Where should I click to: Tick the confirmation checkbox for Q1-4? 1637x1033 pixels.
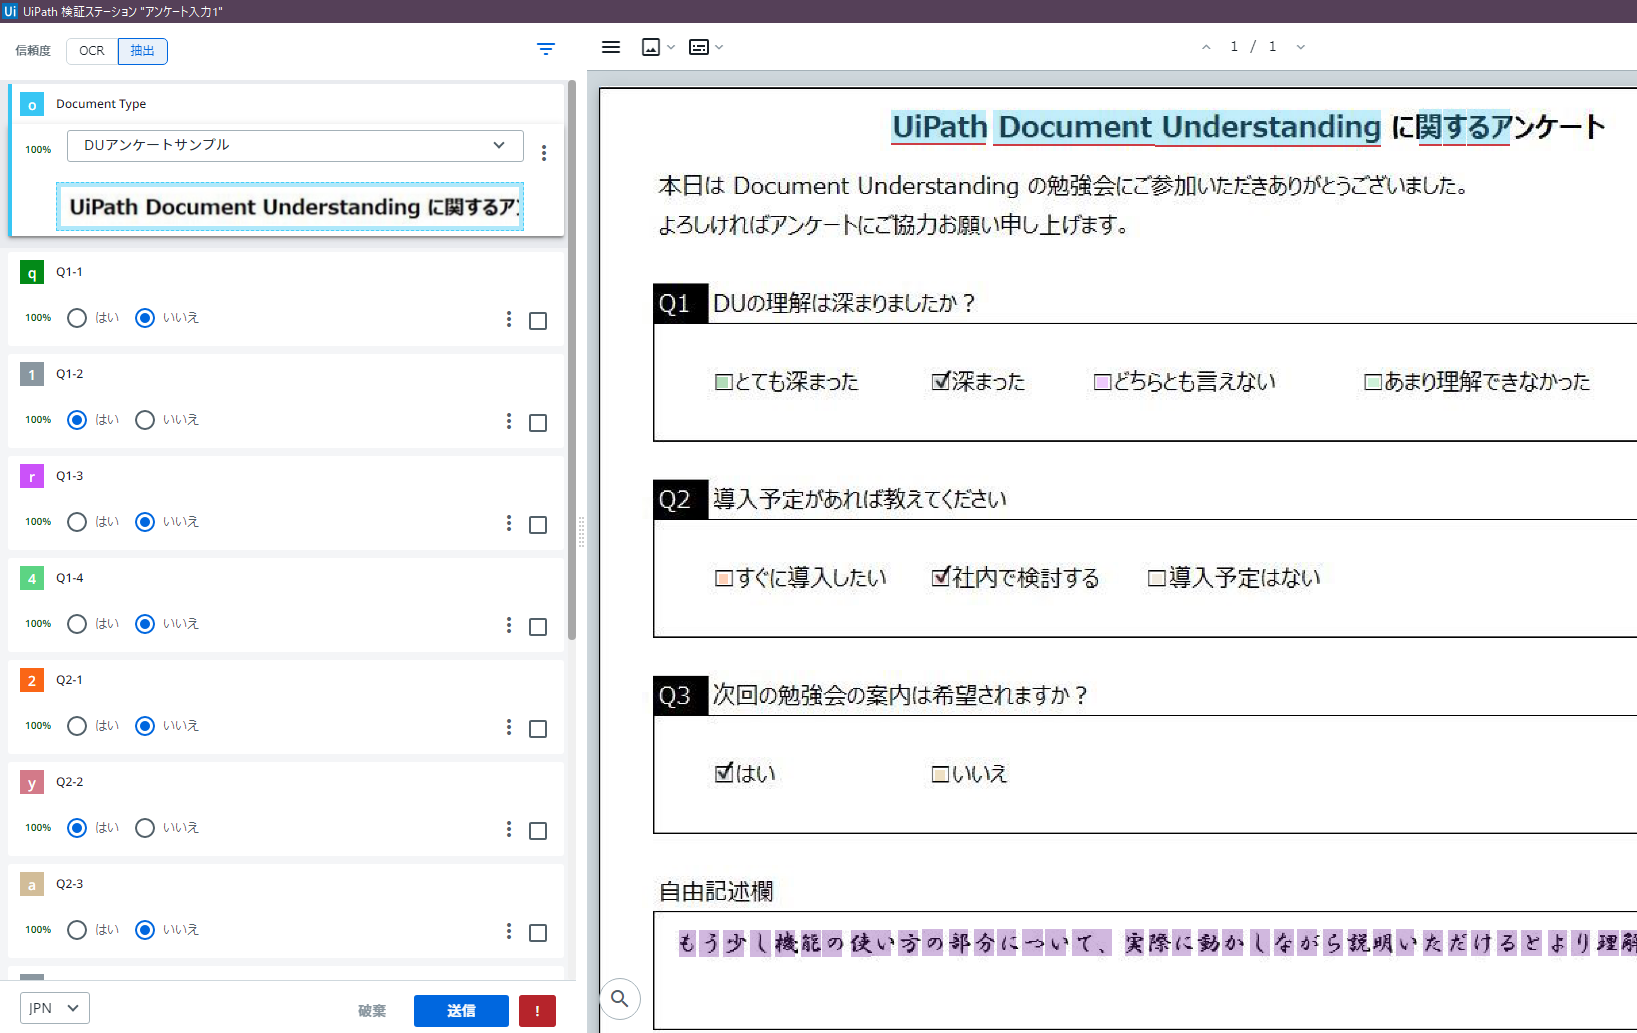click(x=538, y=627)
